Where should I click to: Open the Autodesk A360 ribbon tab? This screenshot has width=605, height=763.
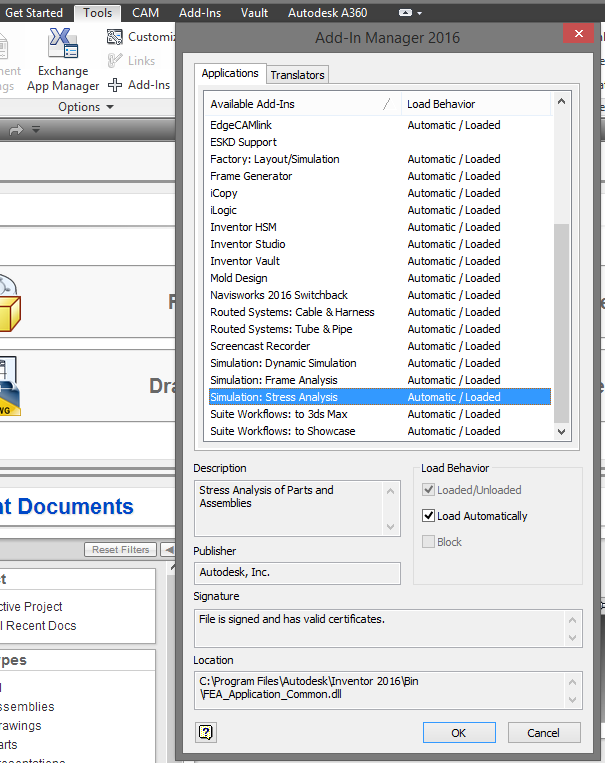click(328, 13)
